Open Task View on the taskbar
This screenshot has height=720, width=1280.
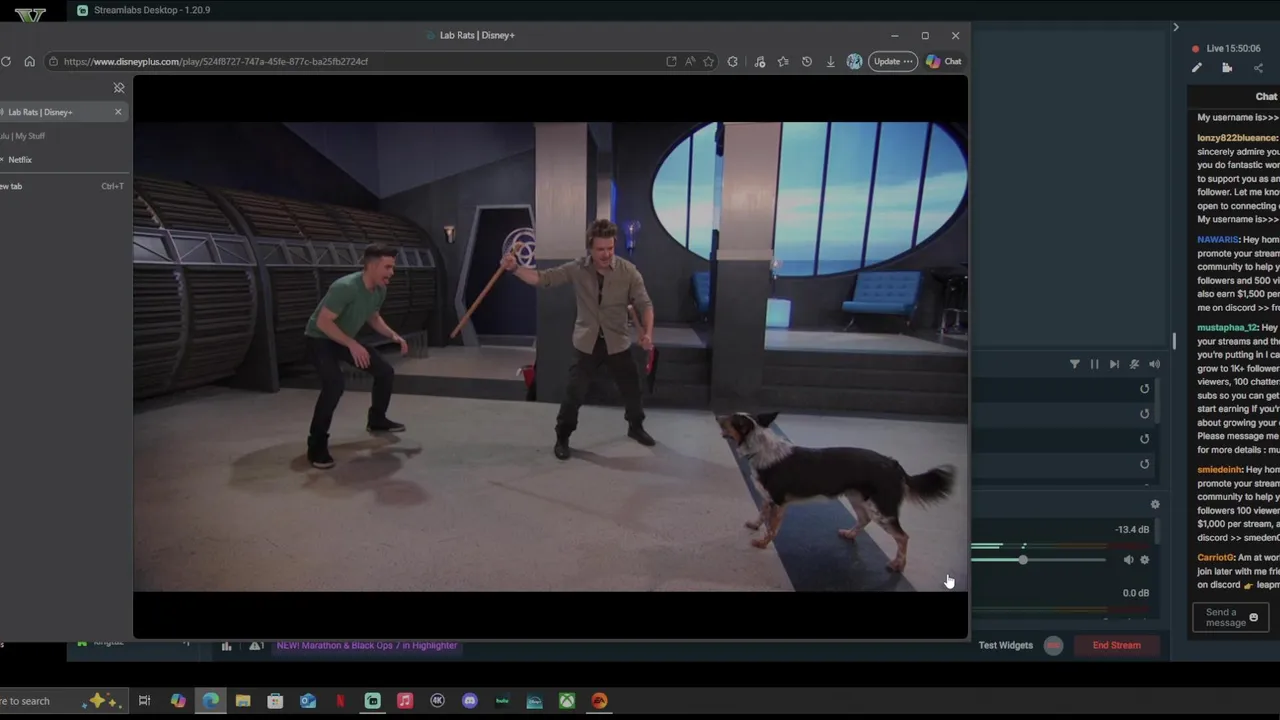pos(145,701)
